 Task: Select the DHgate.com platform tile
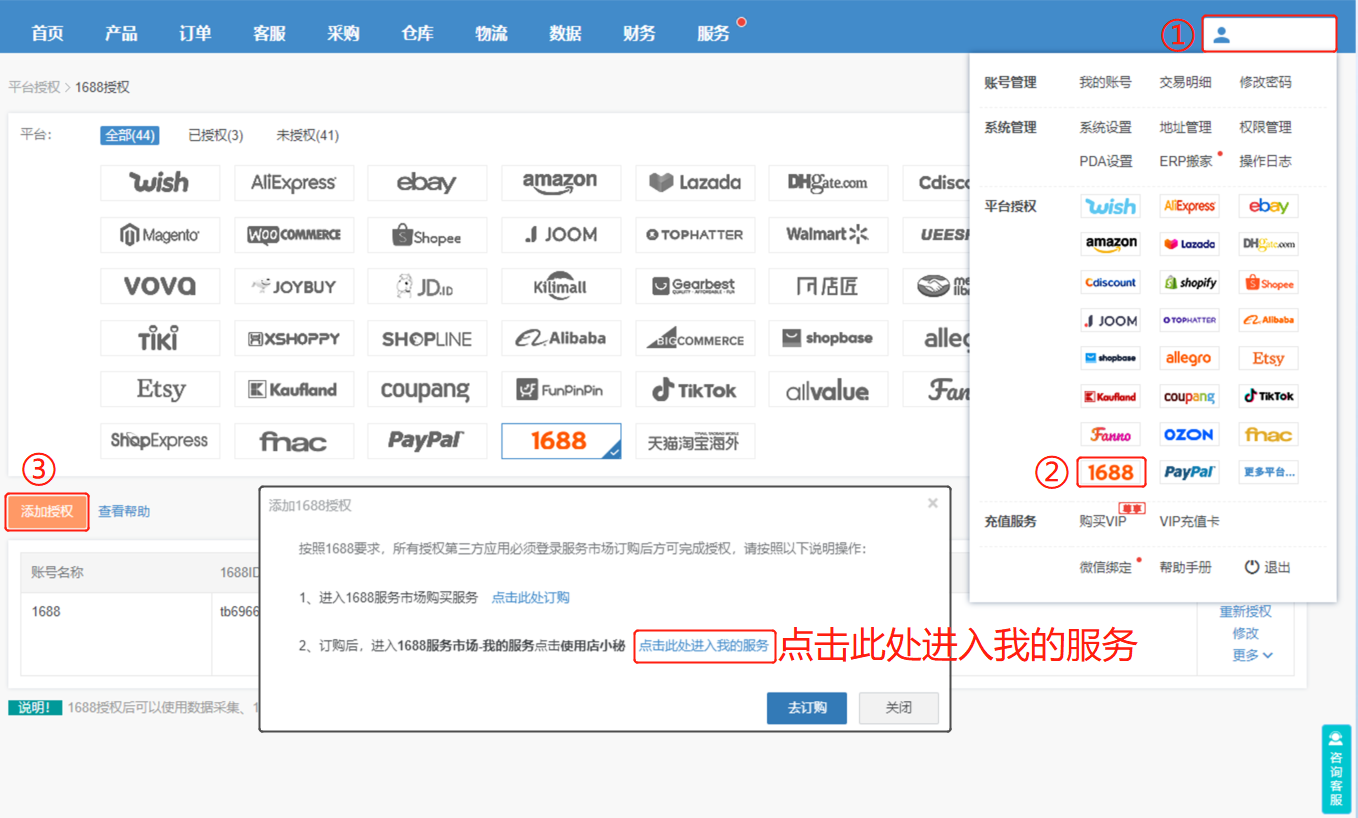(x=828, y=183)
